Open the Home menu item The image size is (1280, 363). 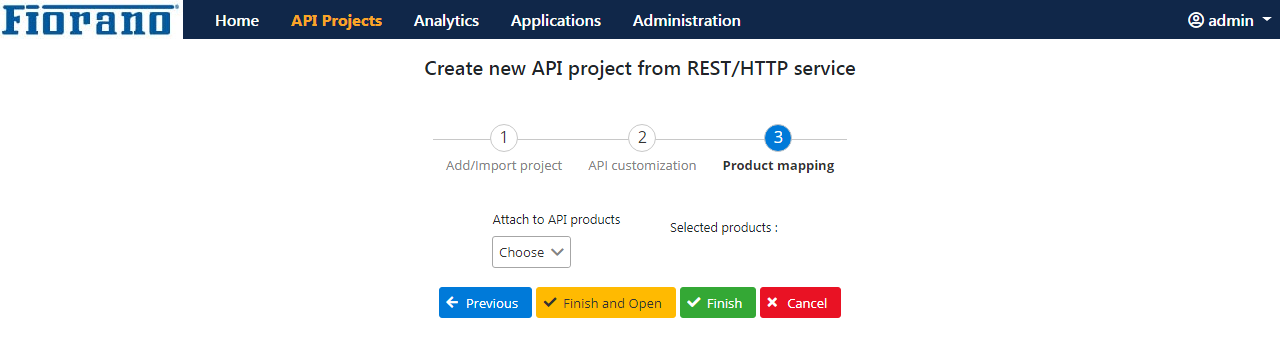237,20
